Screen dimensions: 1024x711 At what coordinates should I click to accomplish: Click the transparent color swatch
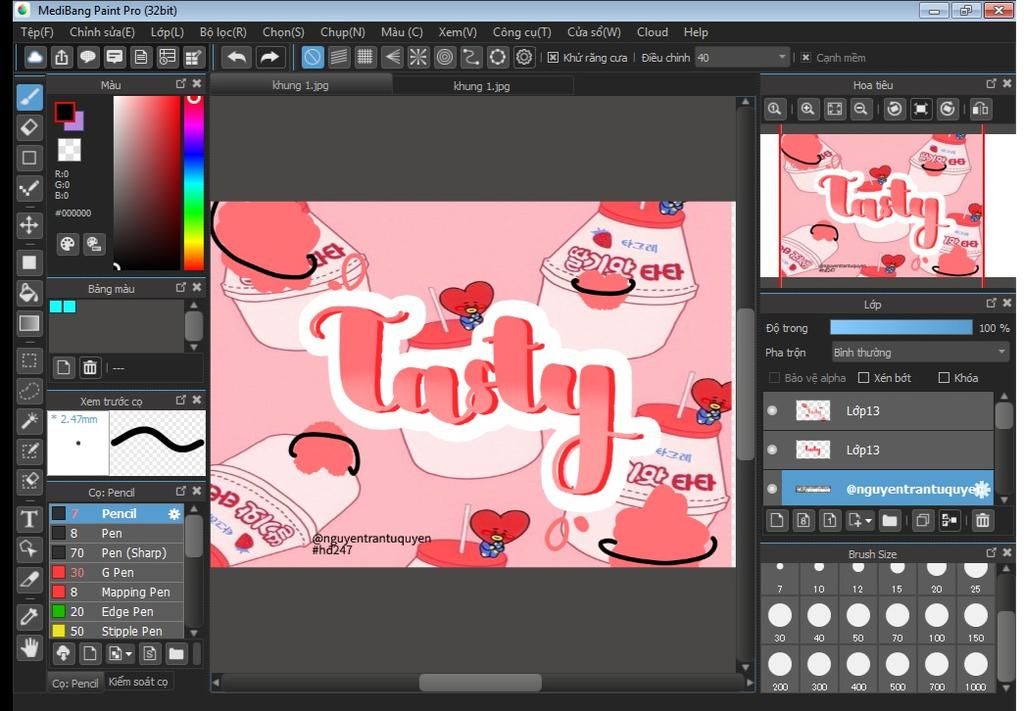(69, 150)
